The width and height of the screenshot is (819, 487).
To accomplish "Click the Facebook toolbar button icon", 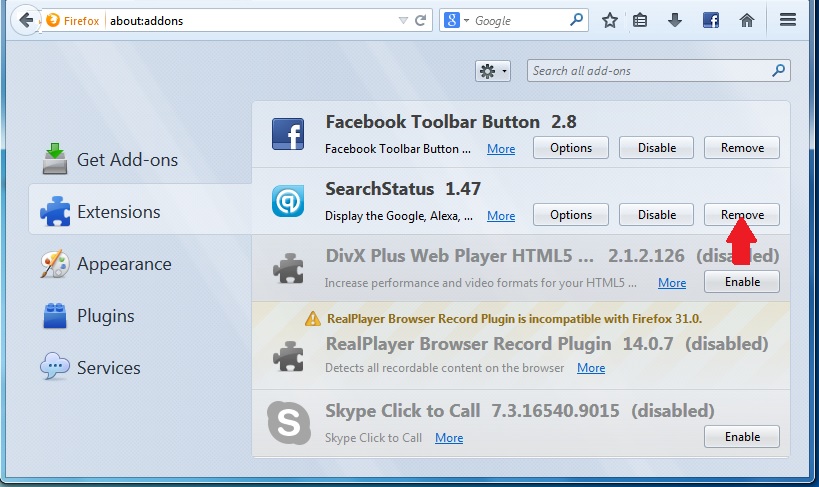I will 711,20.
